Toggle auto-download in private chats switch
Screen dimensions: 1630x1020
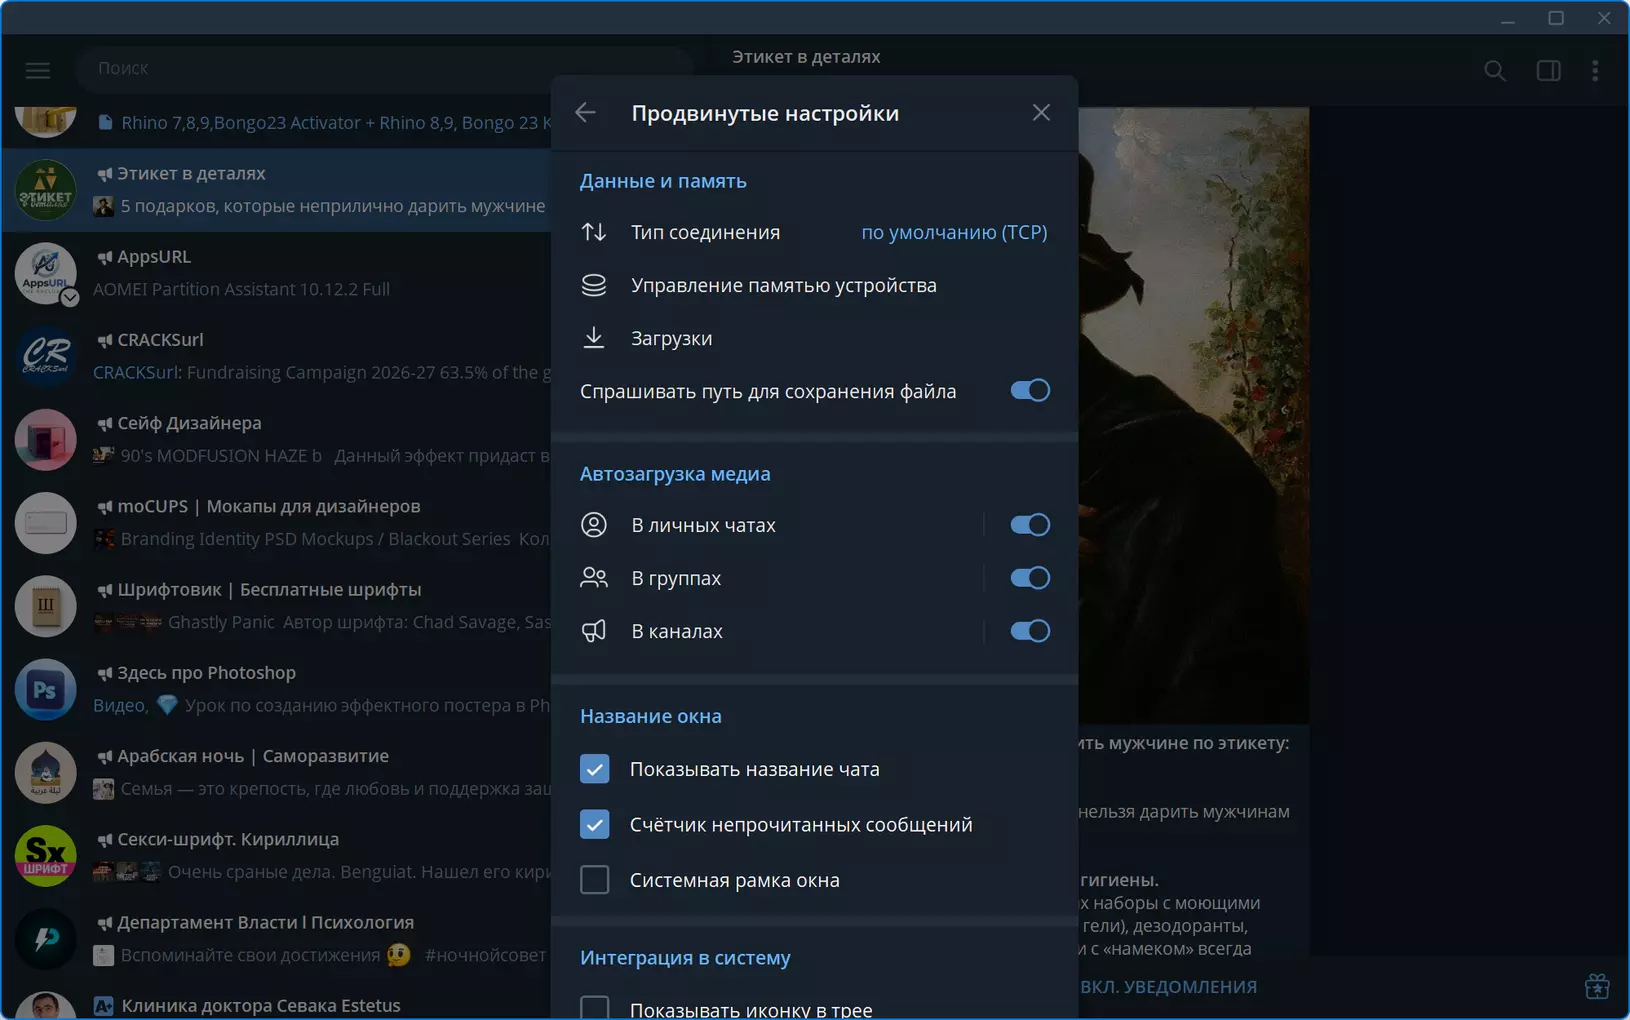(x=1029, y=525)
